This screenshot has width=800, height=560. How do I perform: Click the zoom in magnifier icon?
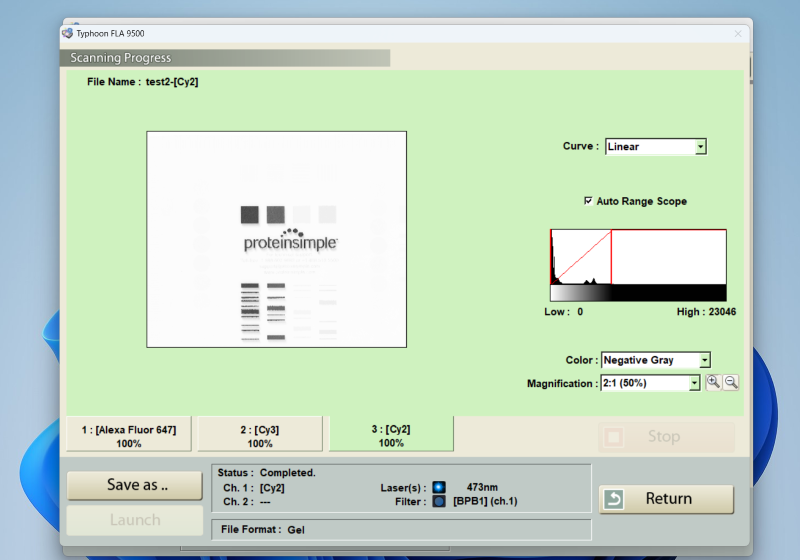tap(713, 383)
